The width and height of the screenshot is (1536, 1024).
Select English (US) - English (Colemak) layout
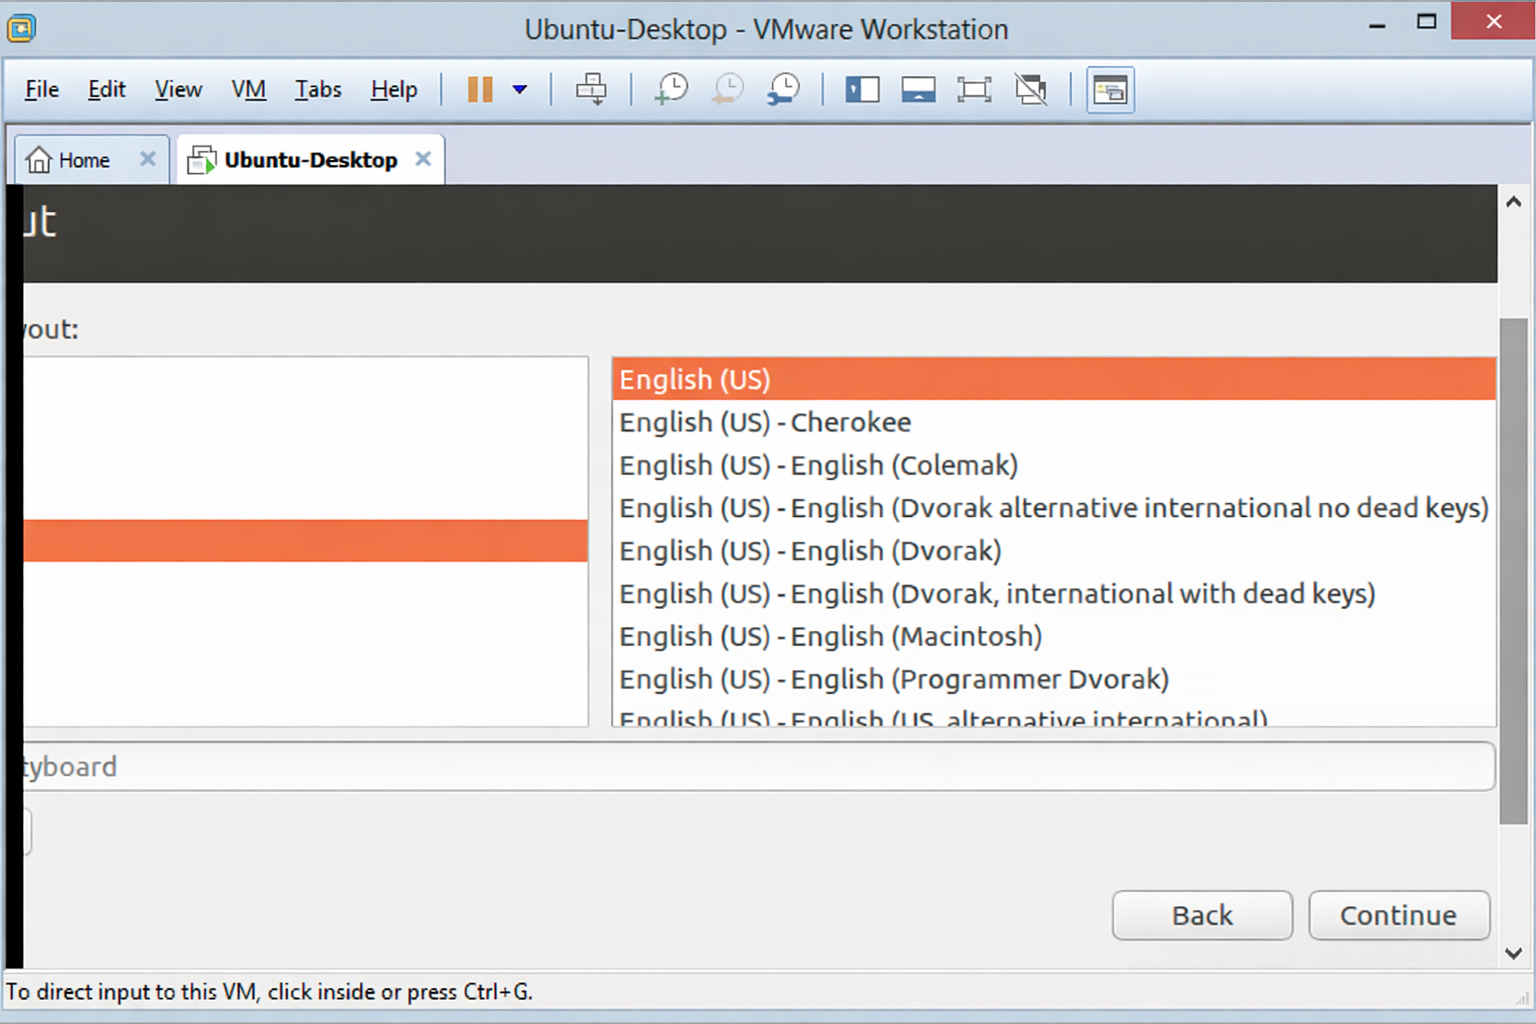[x=818, y=466]
